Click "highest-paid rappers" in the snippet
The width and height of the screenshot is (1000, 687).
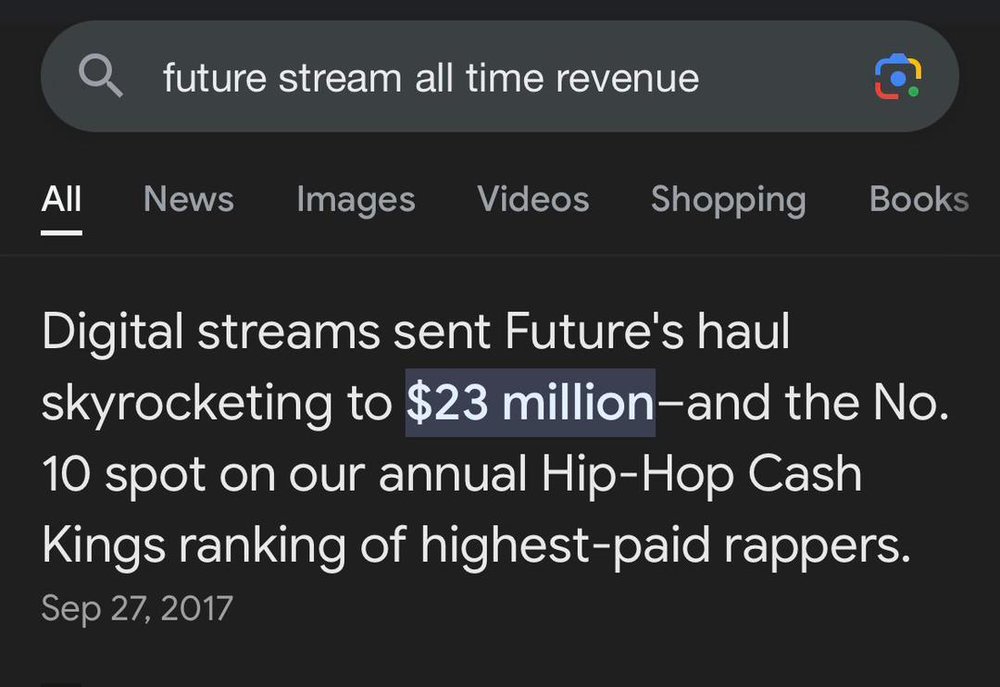[665, 545]
